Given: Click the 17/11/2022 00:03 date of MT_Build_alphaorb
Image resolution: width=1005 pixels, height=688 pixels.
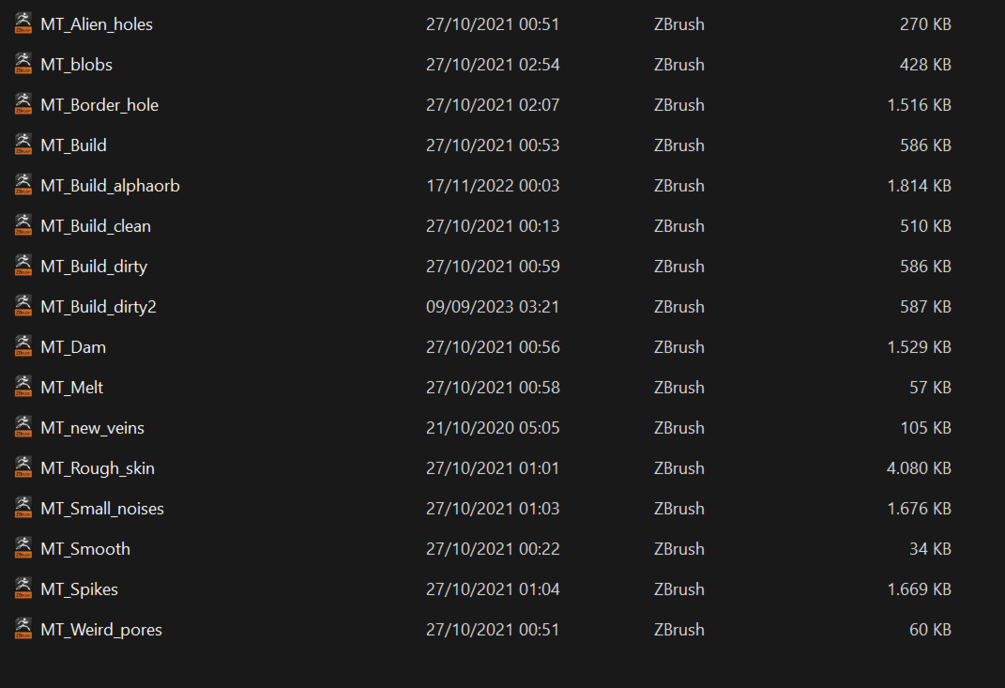Looking at the screenshot, I should pos(492,185).
